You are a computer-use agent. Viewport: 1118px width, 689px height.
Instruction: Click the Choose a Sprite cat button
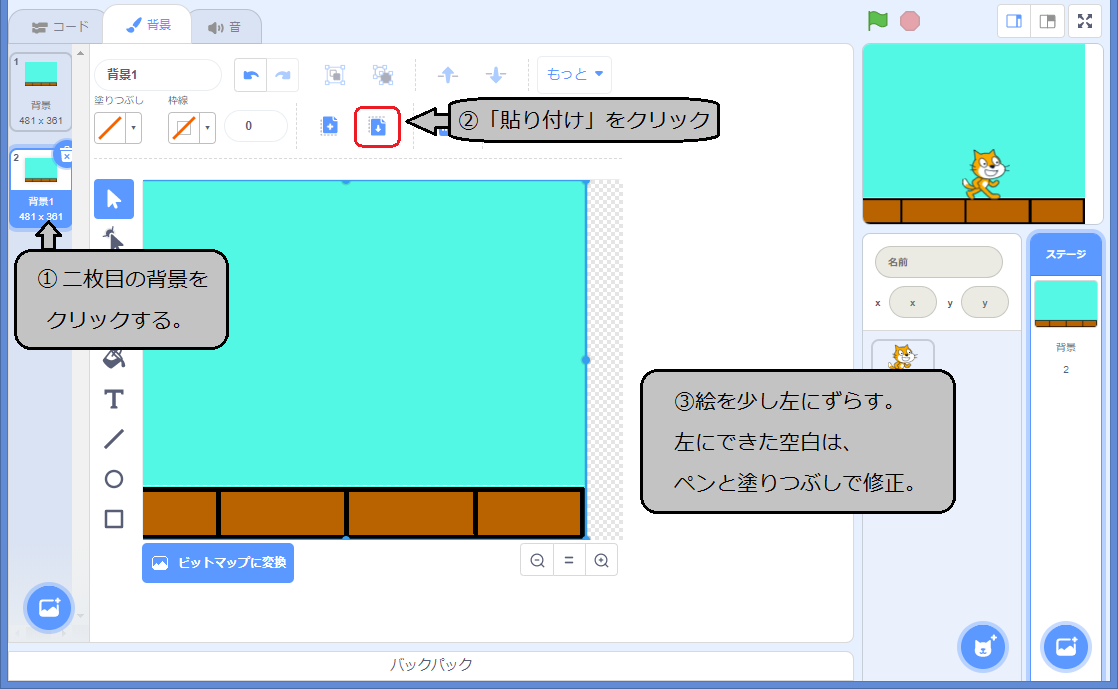pyautogui.click(x=983, y=648)
